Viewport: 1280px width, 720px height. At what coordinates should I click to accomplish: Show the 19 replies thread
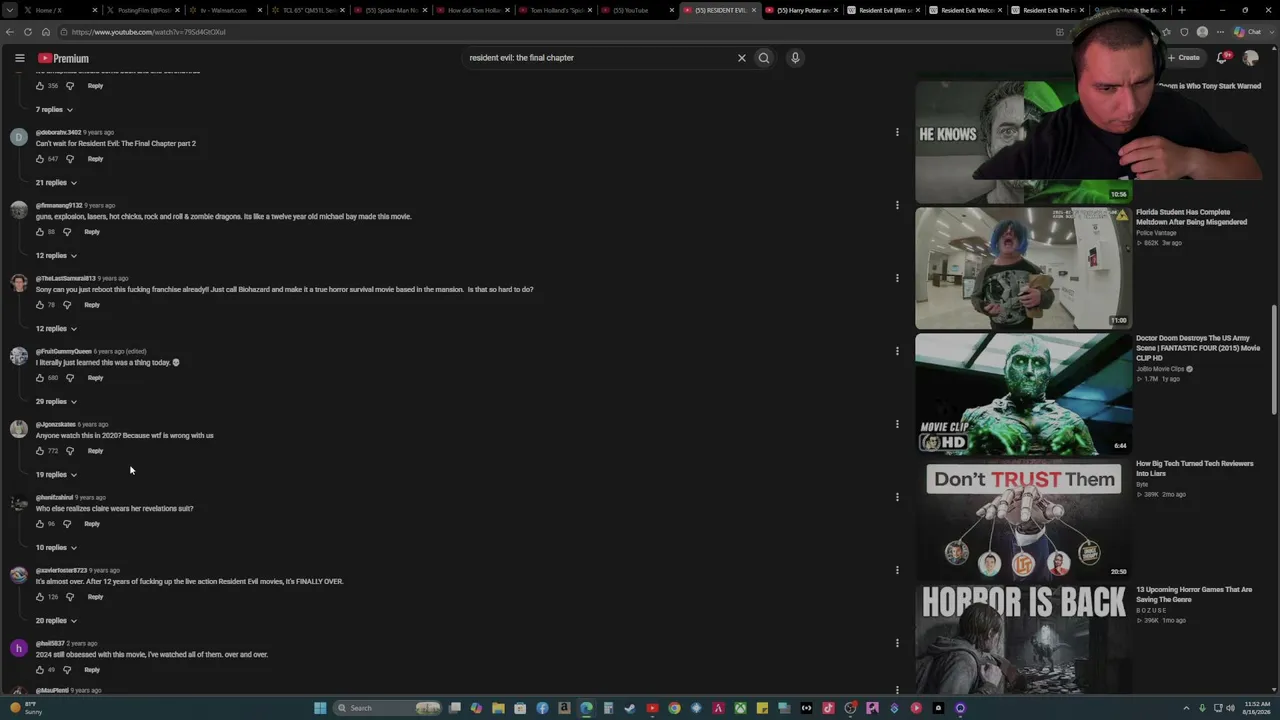coord(56,474)
